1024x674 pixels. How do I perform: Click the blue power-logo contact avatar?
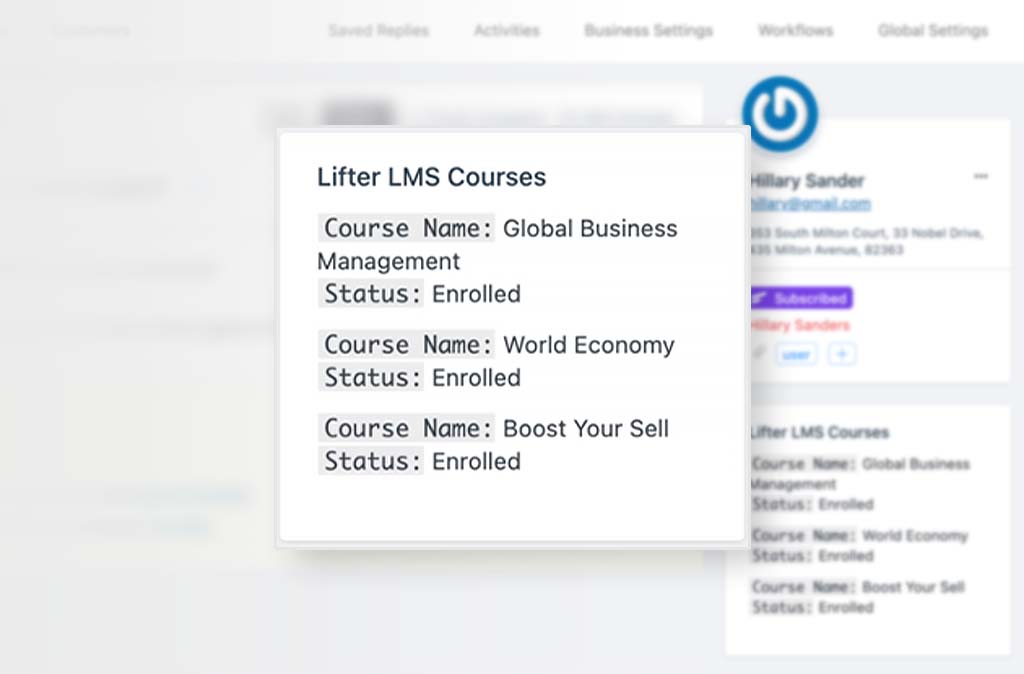click(x=779, y=114)
